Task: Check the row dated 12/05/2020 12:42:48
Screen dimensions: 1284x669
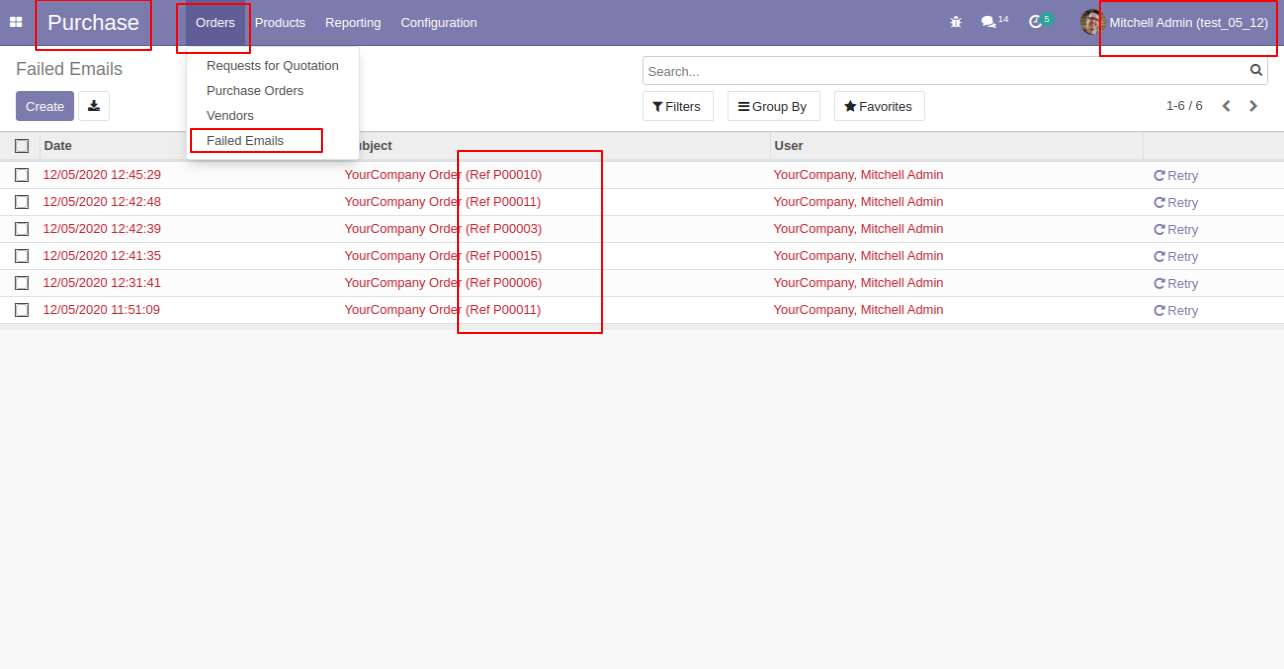Action: tap(22, 202)
